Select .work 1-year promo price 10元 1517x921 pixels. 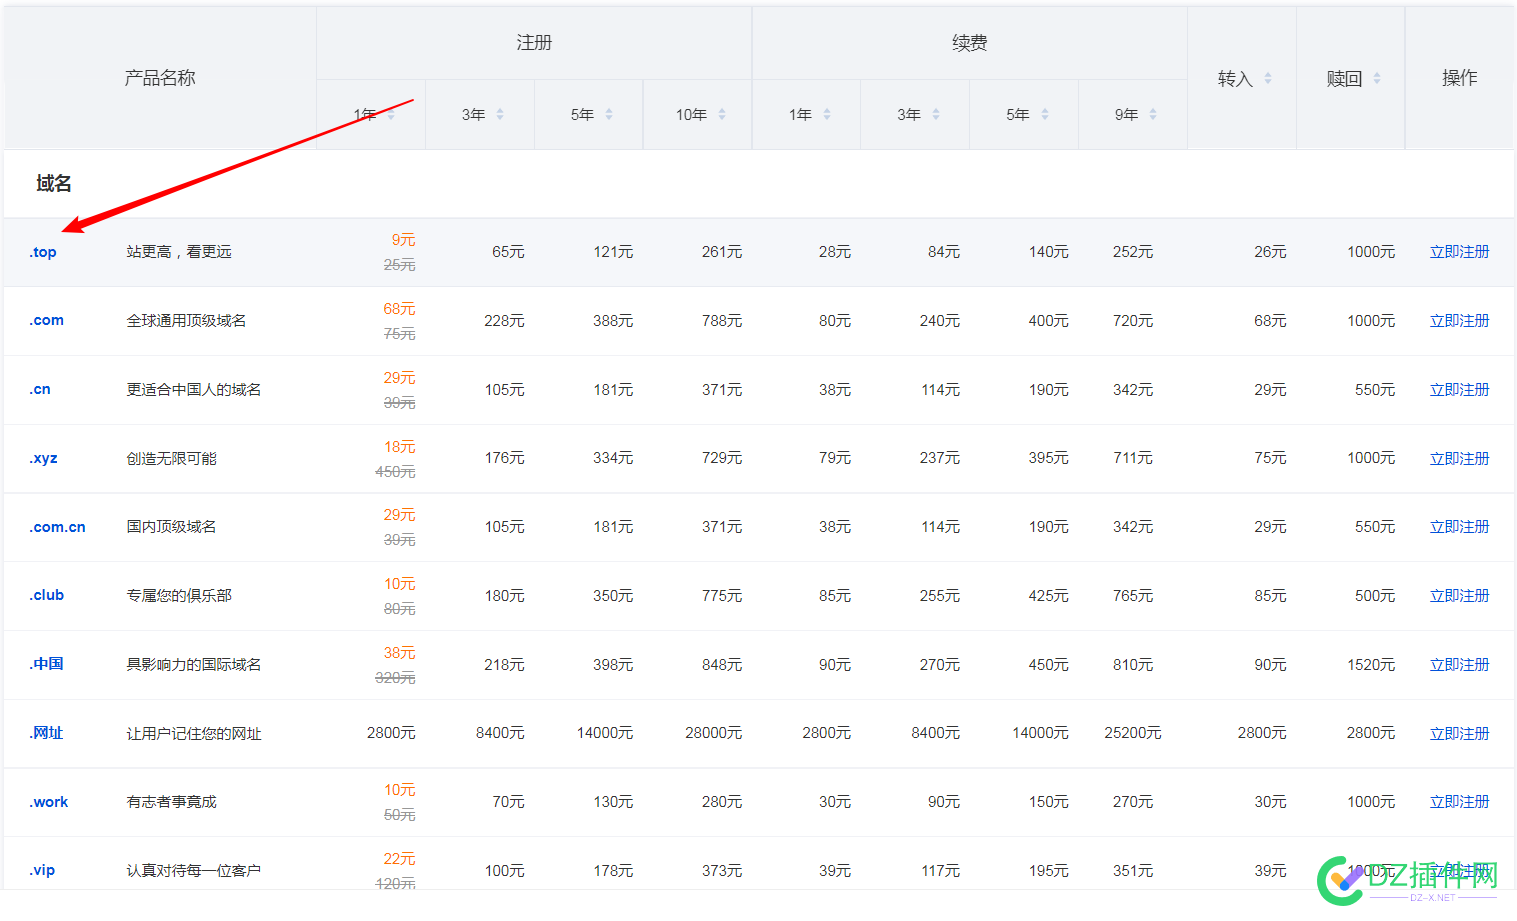(399, 790)
